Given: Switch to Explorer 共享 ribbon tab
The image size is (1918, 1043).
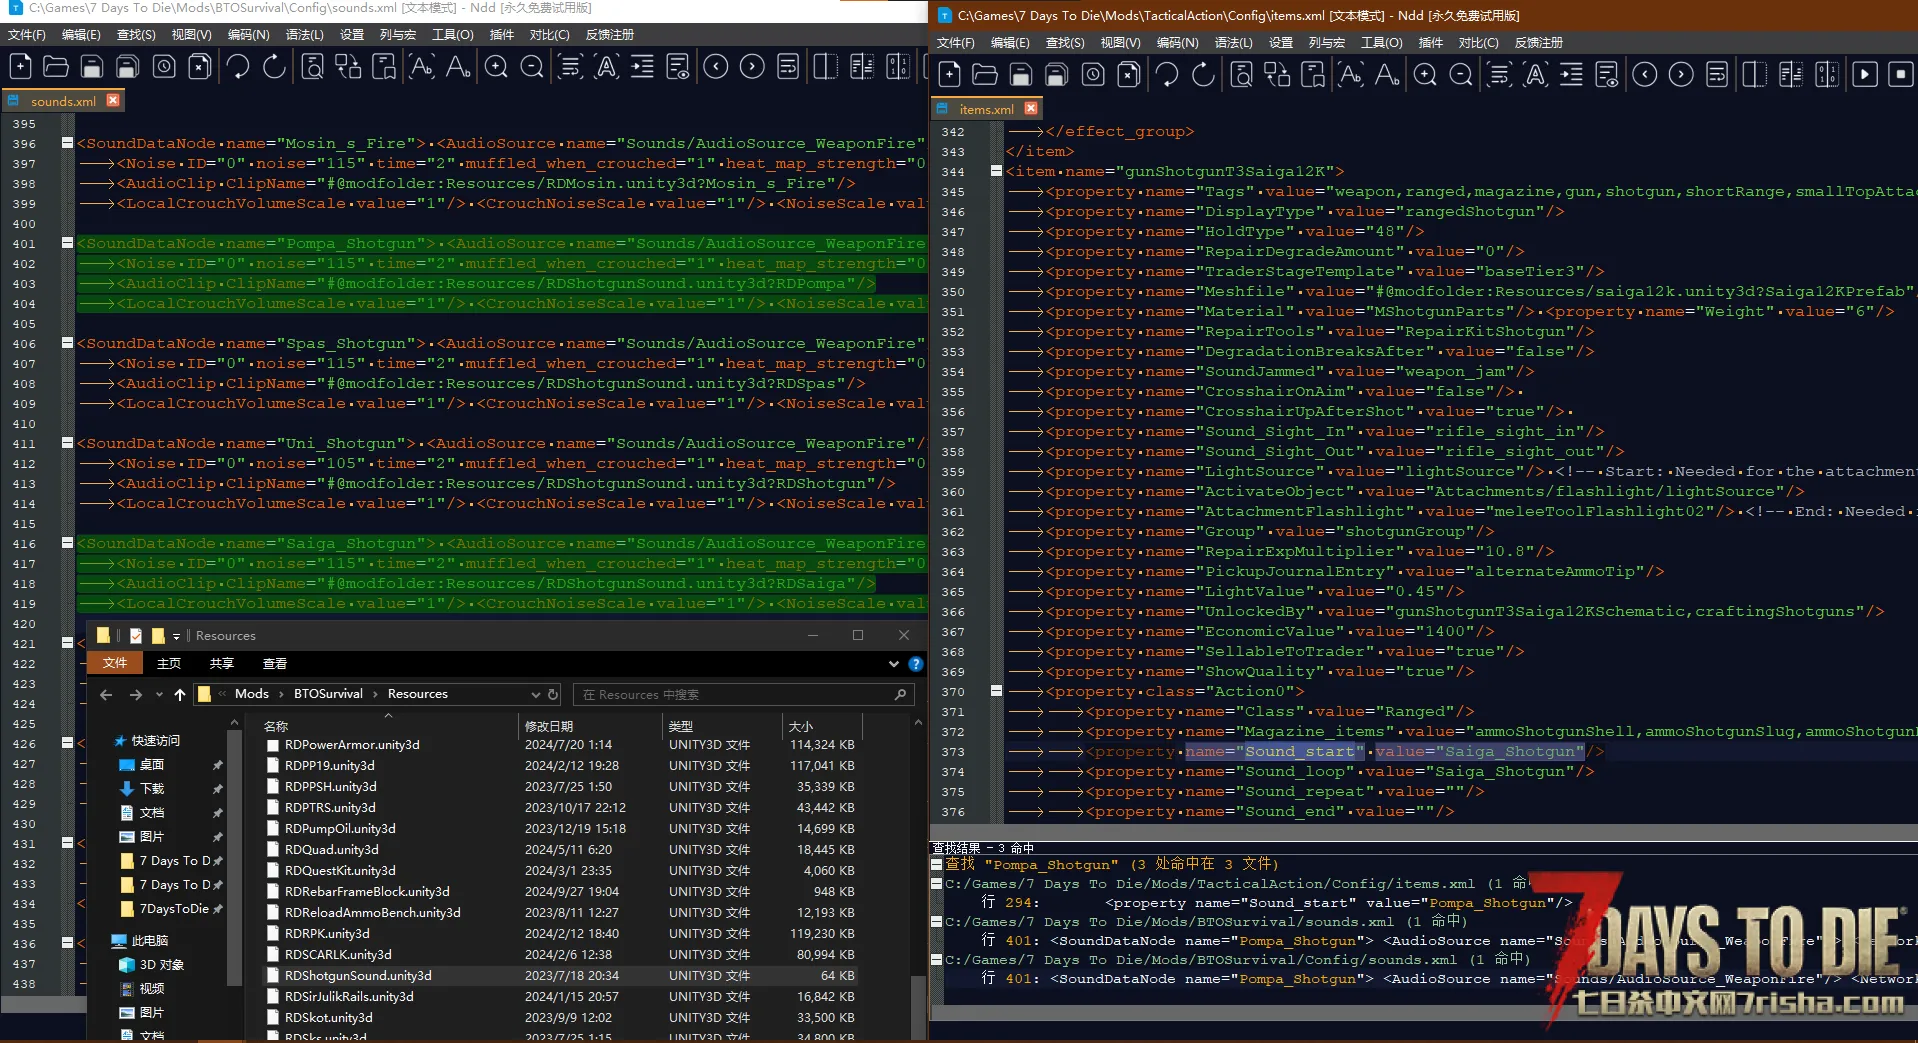Looking at the screenshot, I should click(x=222, y=664).
